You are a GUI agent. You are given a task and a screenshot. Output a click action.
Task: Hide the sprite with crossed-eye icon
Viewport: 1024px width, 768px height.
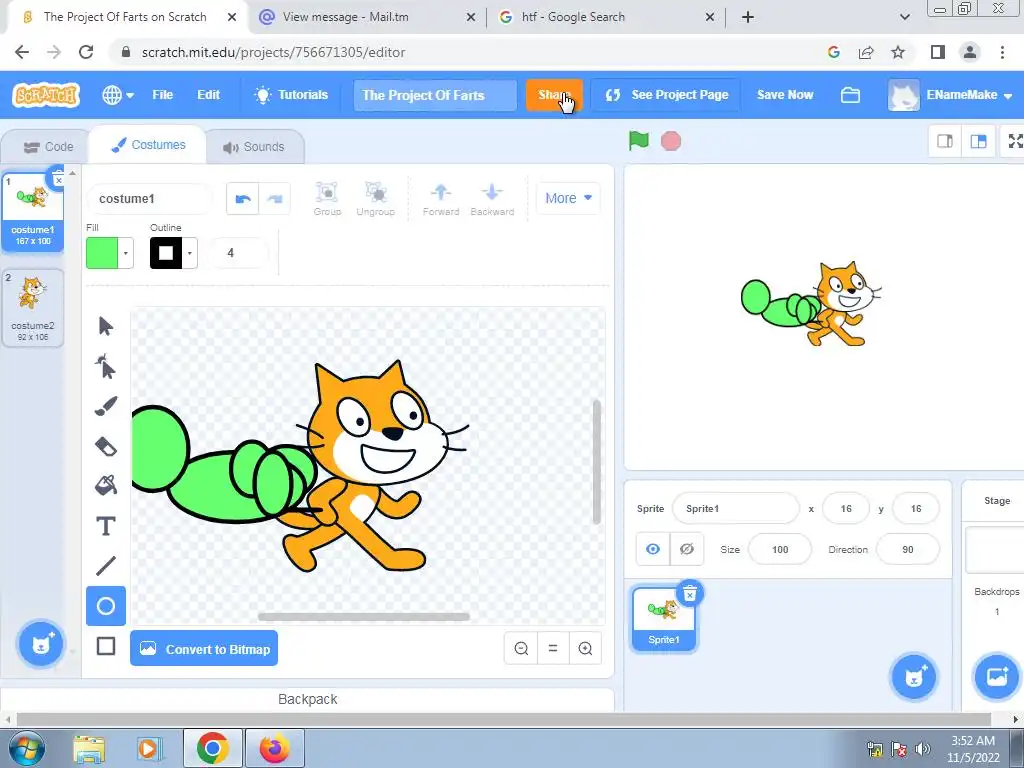(x=687, y=549)
